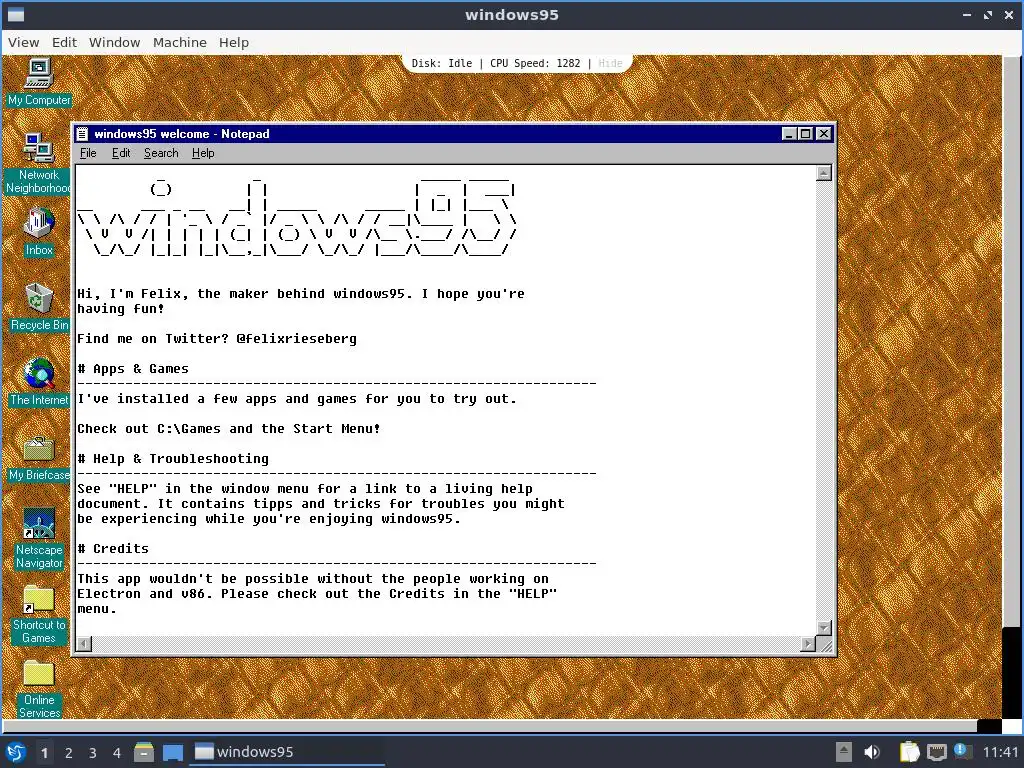The width and height of the screenshot is (1024, 768).
Task: Minimize the Notepad window
Action: (789, 134)
